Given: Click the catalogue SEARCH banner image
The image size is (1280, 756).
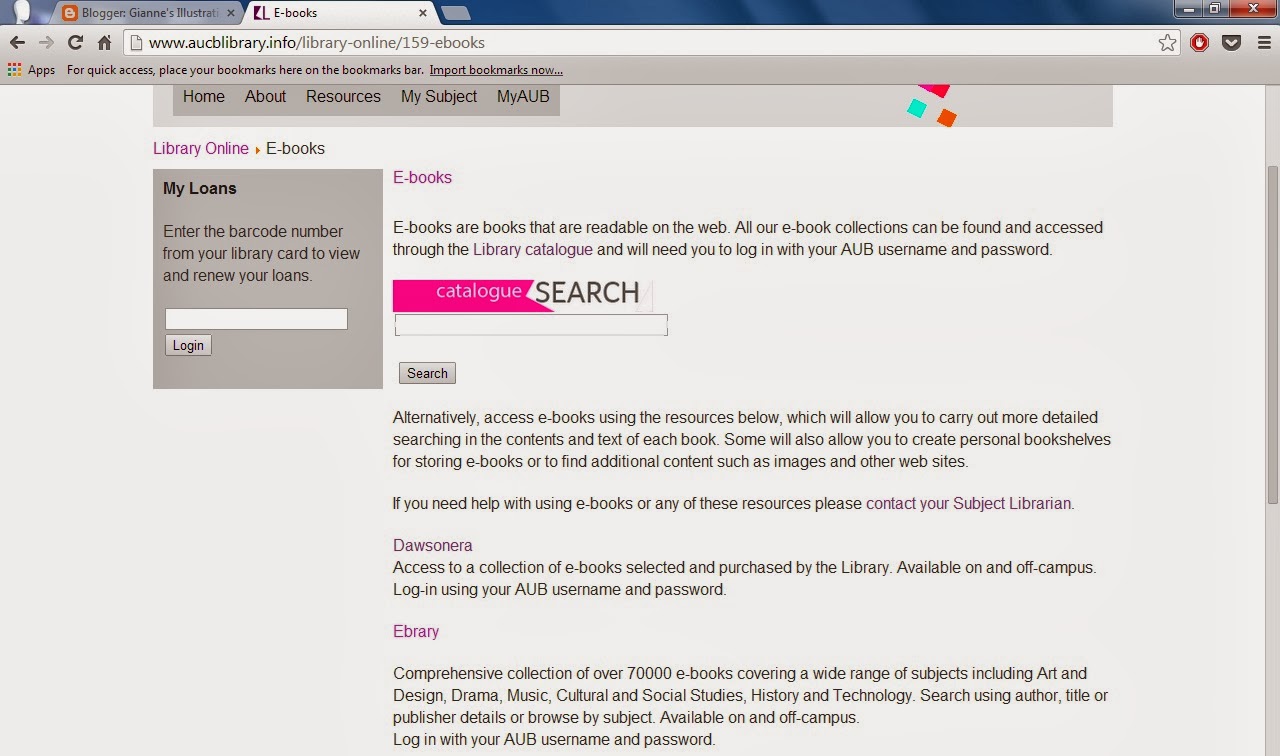Looking at the screenshot, I should 523,295.
